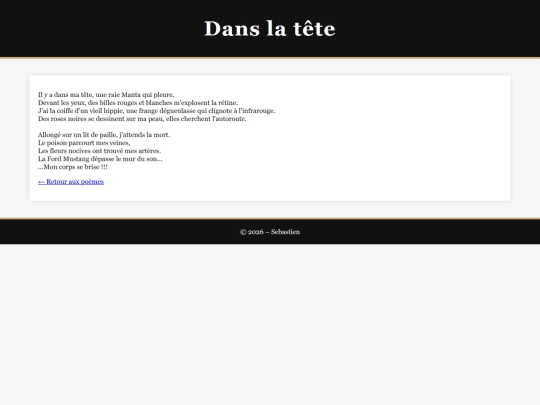Click the line starting 'Devant les yeux, des billes rouges'
The image size is (540, 405).
(x=138, y=102)
